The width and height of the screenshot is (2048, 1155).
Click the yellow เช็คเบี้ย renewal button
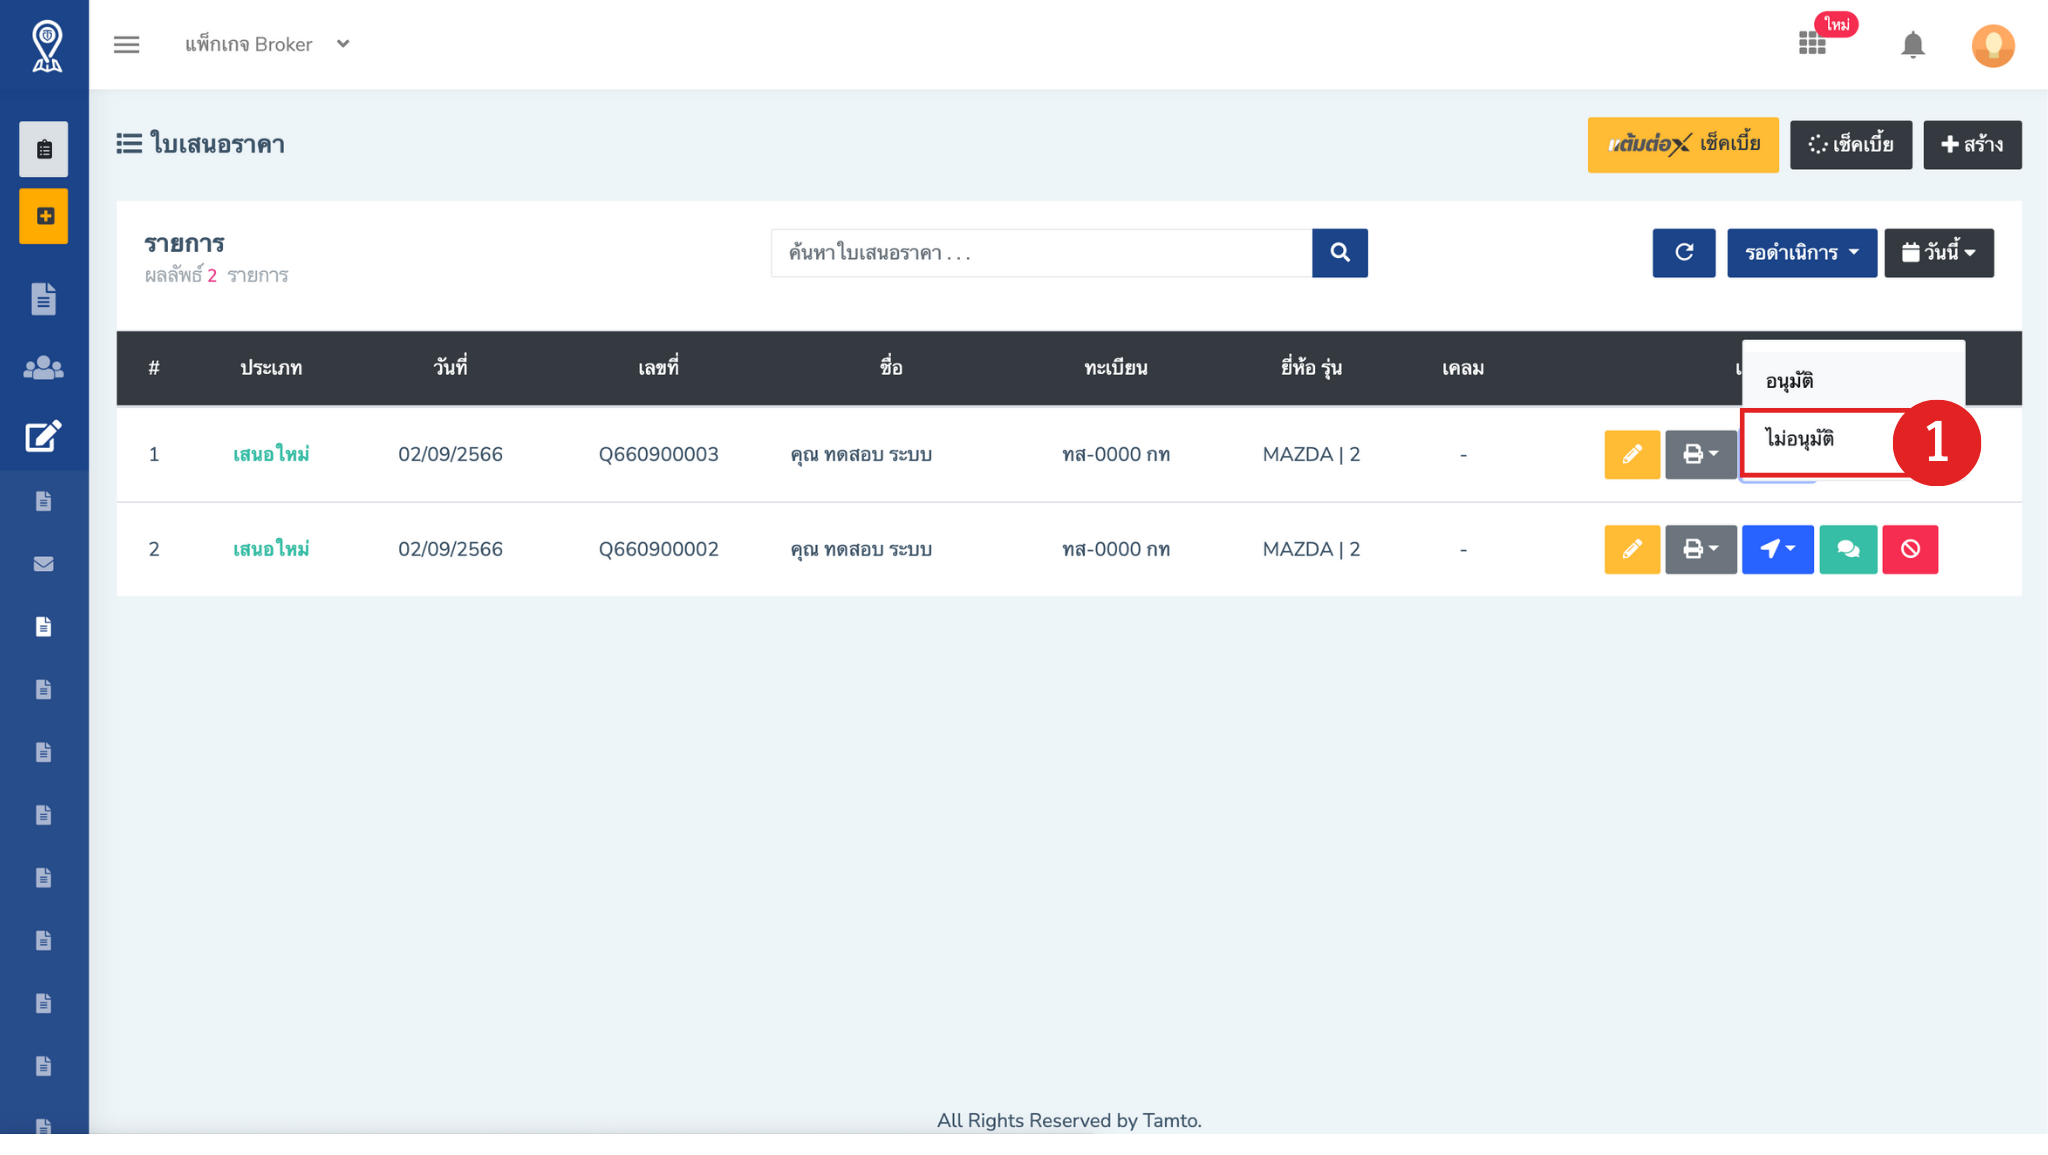pos(1683,145)
